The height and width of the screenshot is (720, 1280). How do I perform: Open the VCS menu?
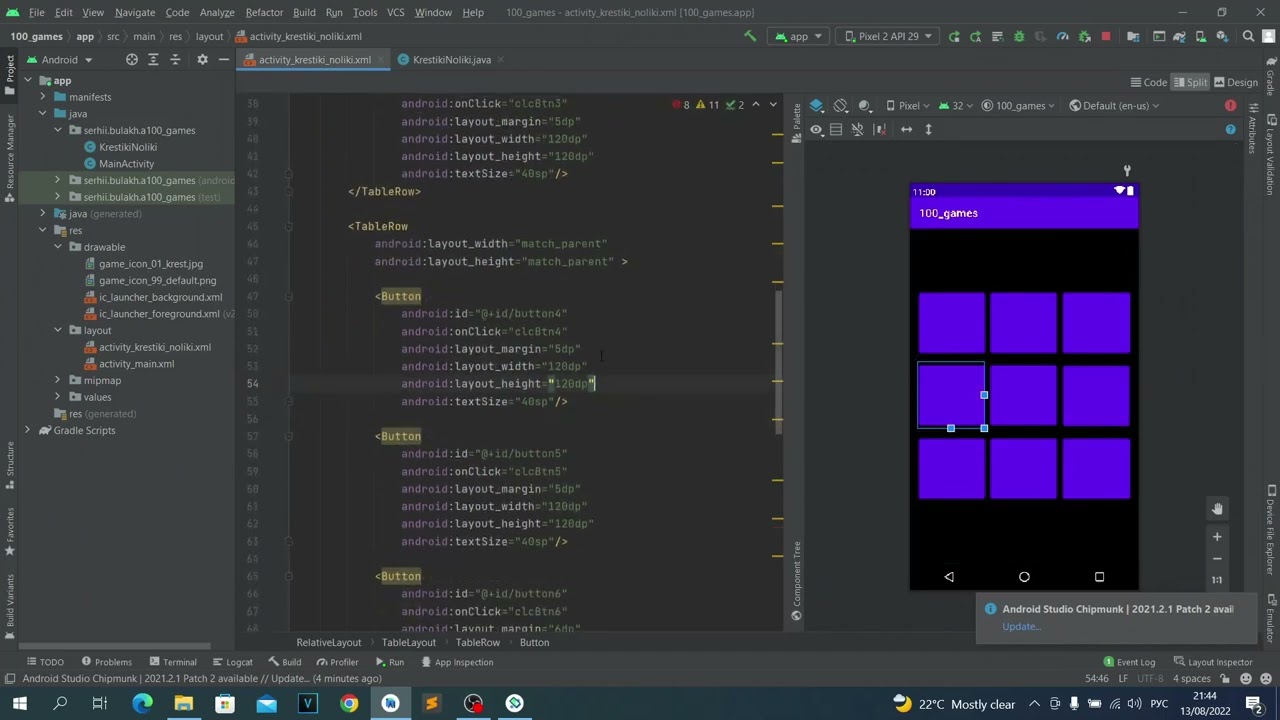395,12
